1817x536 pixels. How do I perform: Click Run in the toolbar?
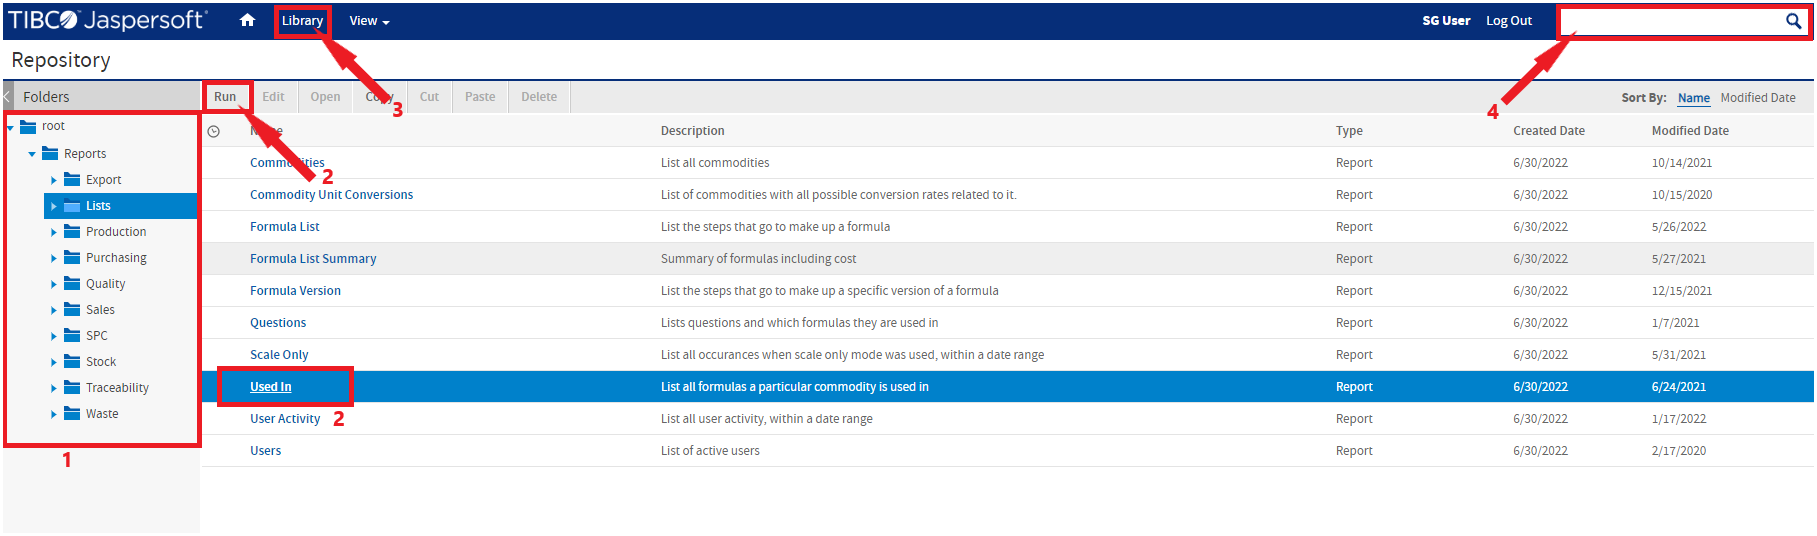pos(225,97)
